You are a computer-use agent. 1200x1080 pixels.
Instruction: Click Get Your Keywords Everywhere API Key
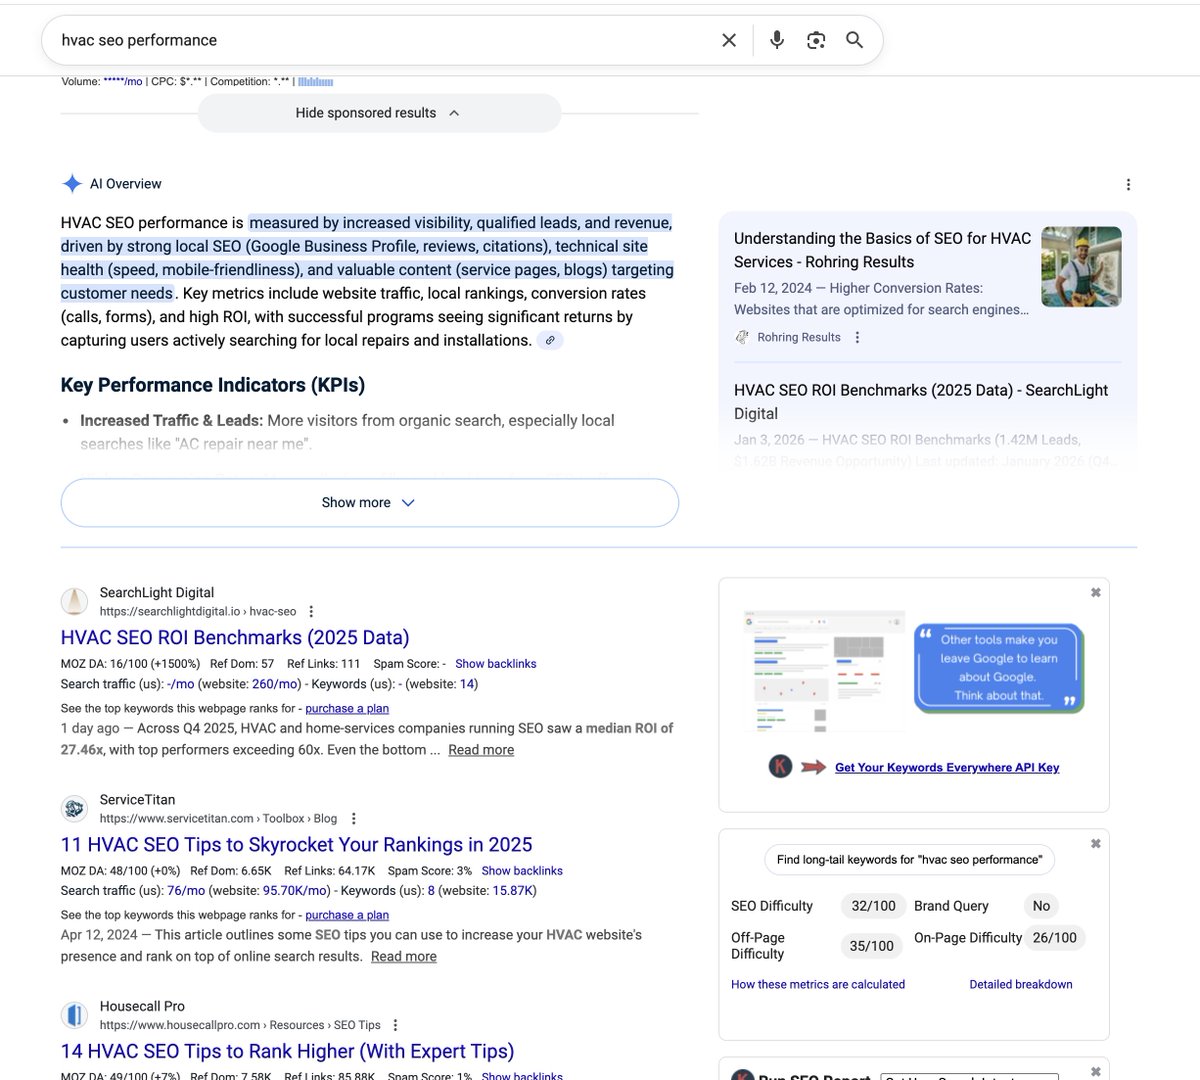(x=947, y=767)
